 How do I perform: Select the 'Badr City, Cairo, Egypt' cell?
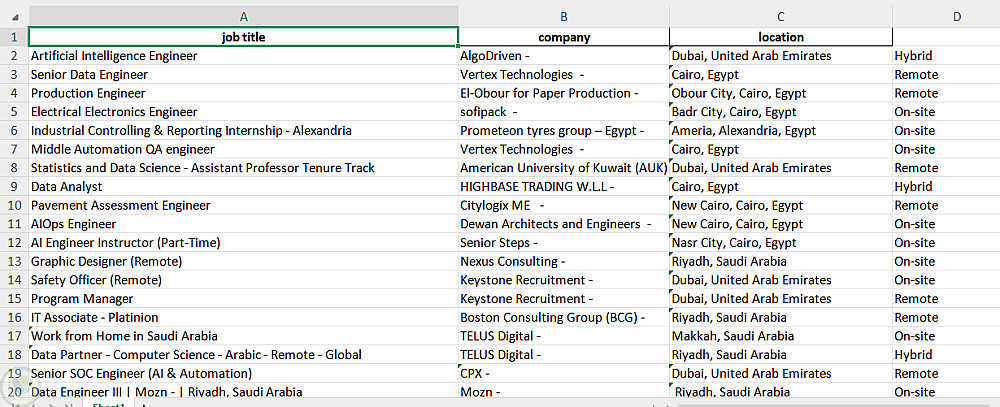pos(781,112)
